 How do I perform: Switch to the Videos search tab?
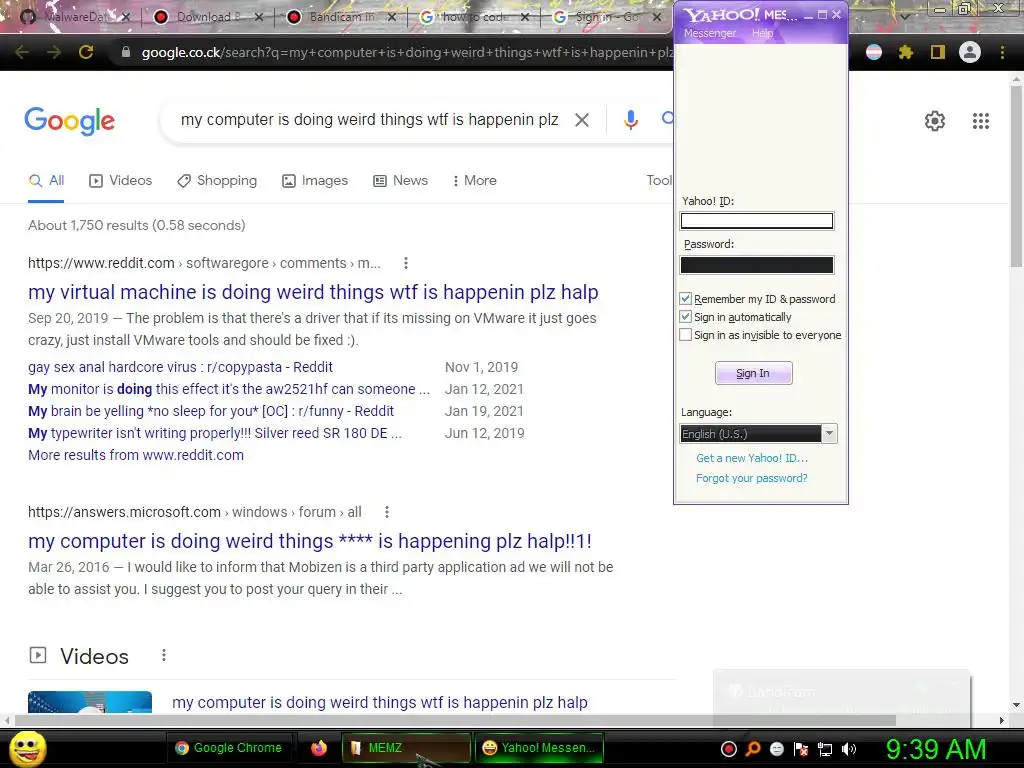tap(121, 180)
